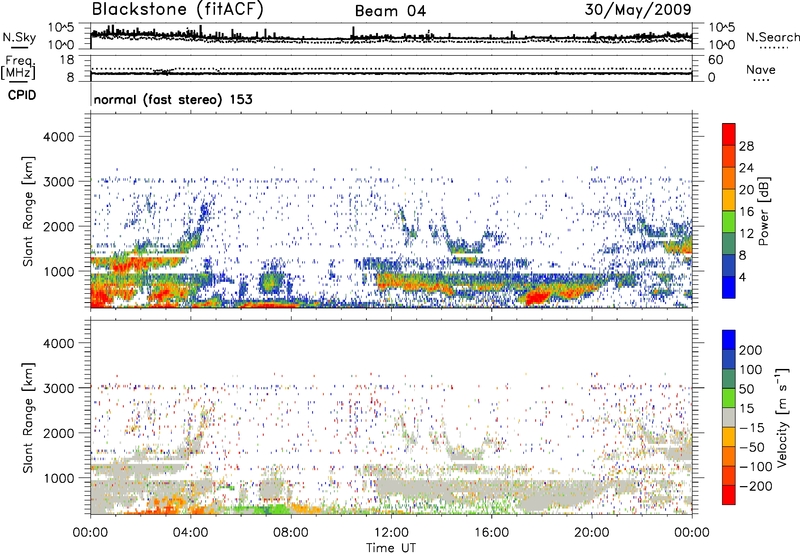The height and width of the screenshot is (554, 800).
Task: Click the Freq. [MHz] axis label
Action: [18, 68]
